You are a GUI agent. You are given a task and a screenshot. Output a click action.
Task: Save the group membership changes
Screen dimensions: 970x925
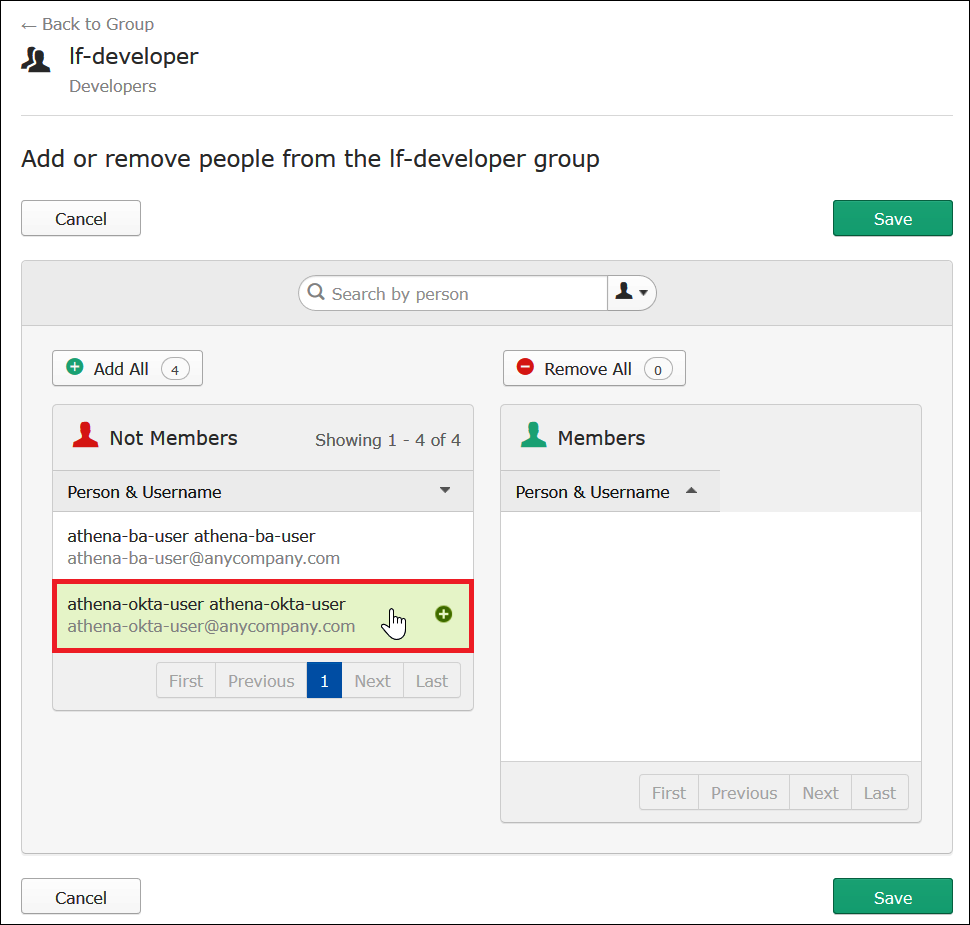coord(892,218)
